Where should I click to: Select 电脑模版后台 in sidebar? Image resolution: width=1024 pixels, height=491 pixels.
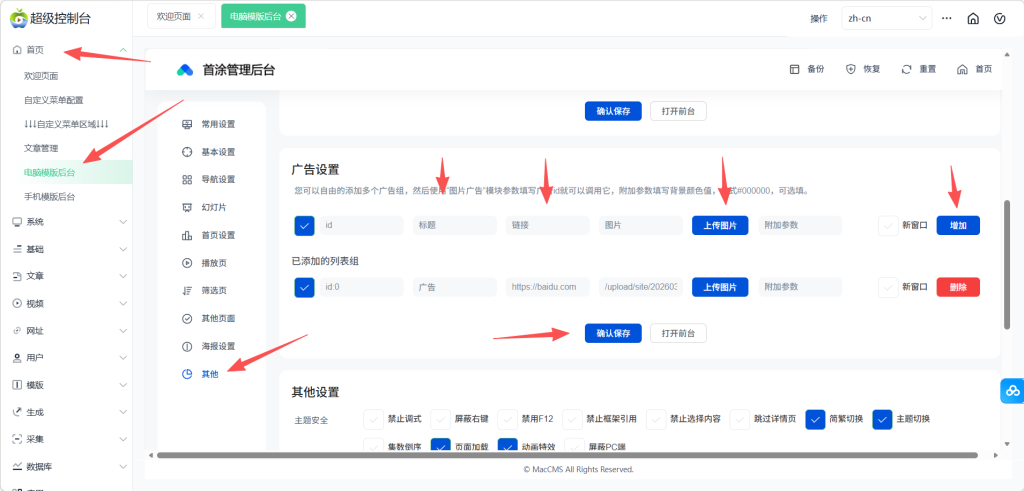point(50,172)
